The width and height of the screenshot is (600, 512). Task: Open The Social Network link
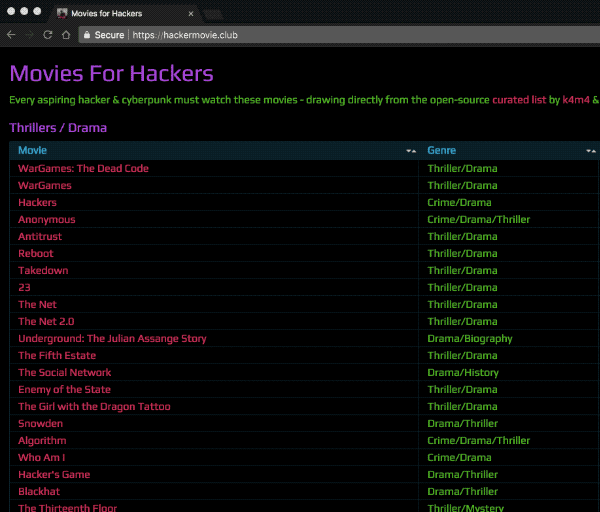65,372
